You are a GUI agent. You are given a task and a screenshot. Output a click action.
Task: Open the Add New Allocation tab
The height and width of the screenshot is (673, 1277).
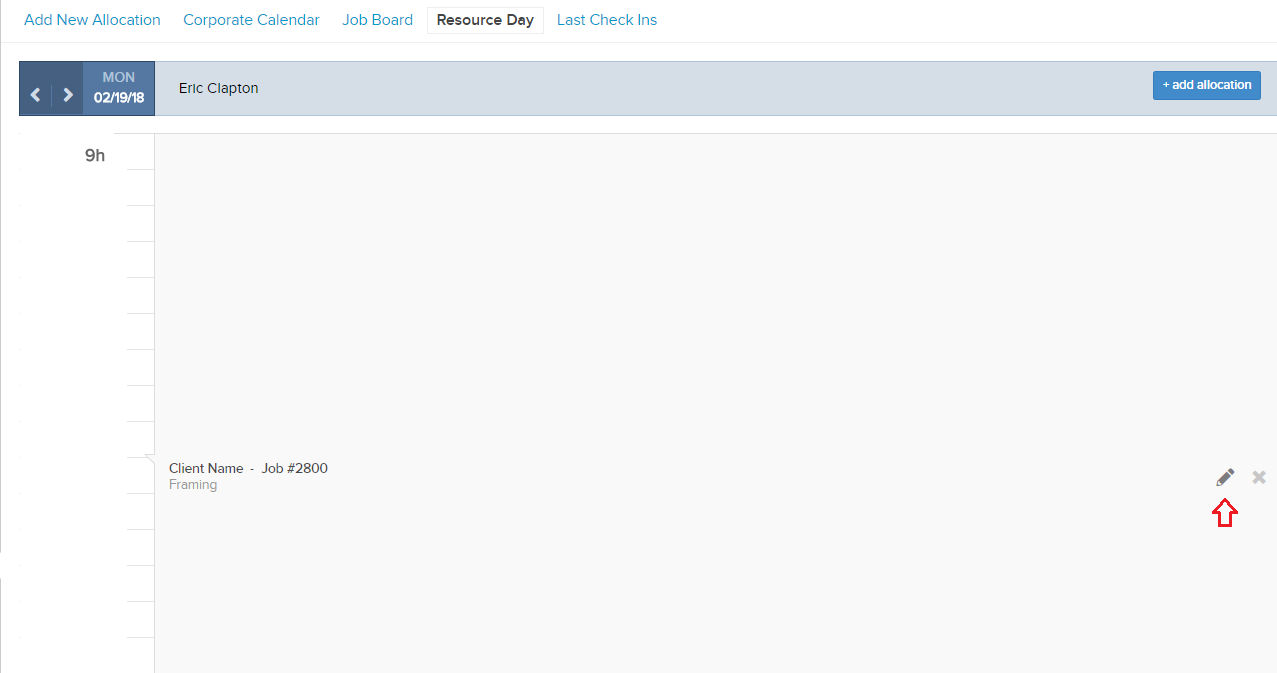point(92,20)
